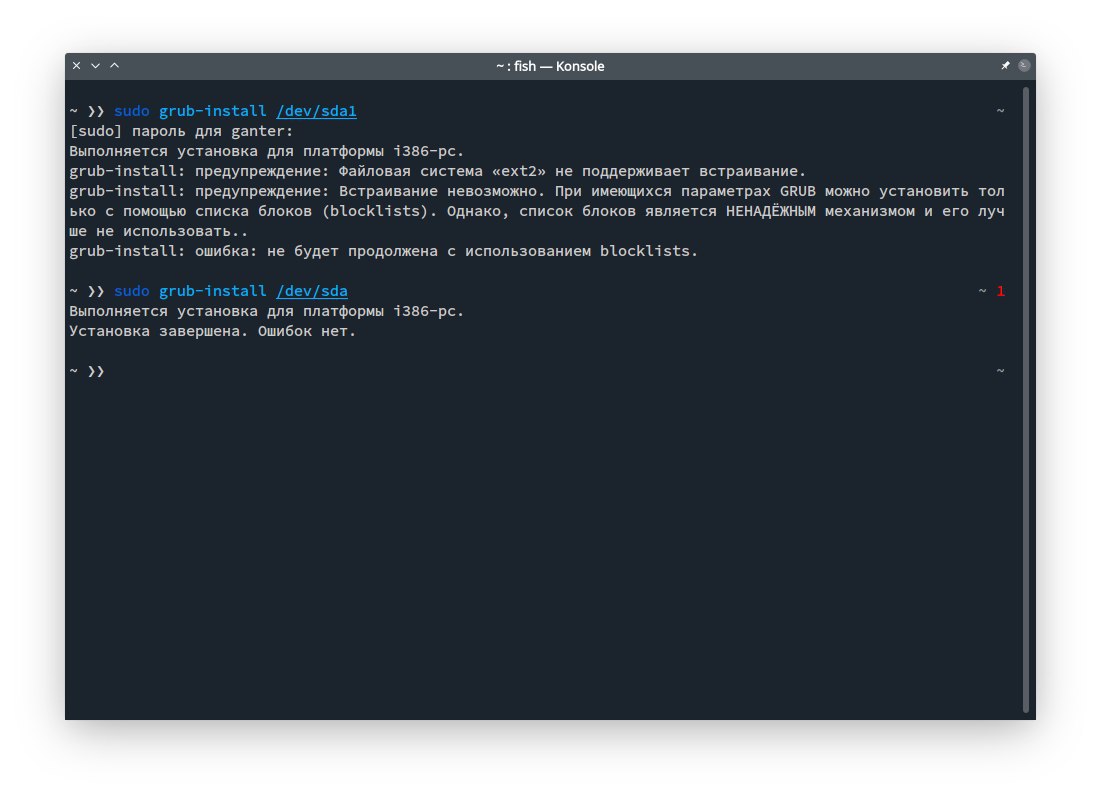
Task: Click 'ше не использовать..' line
Action: 159,231
